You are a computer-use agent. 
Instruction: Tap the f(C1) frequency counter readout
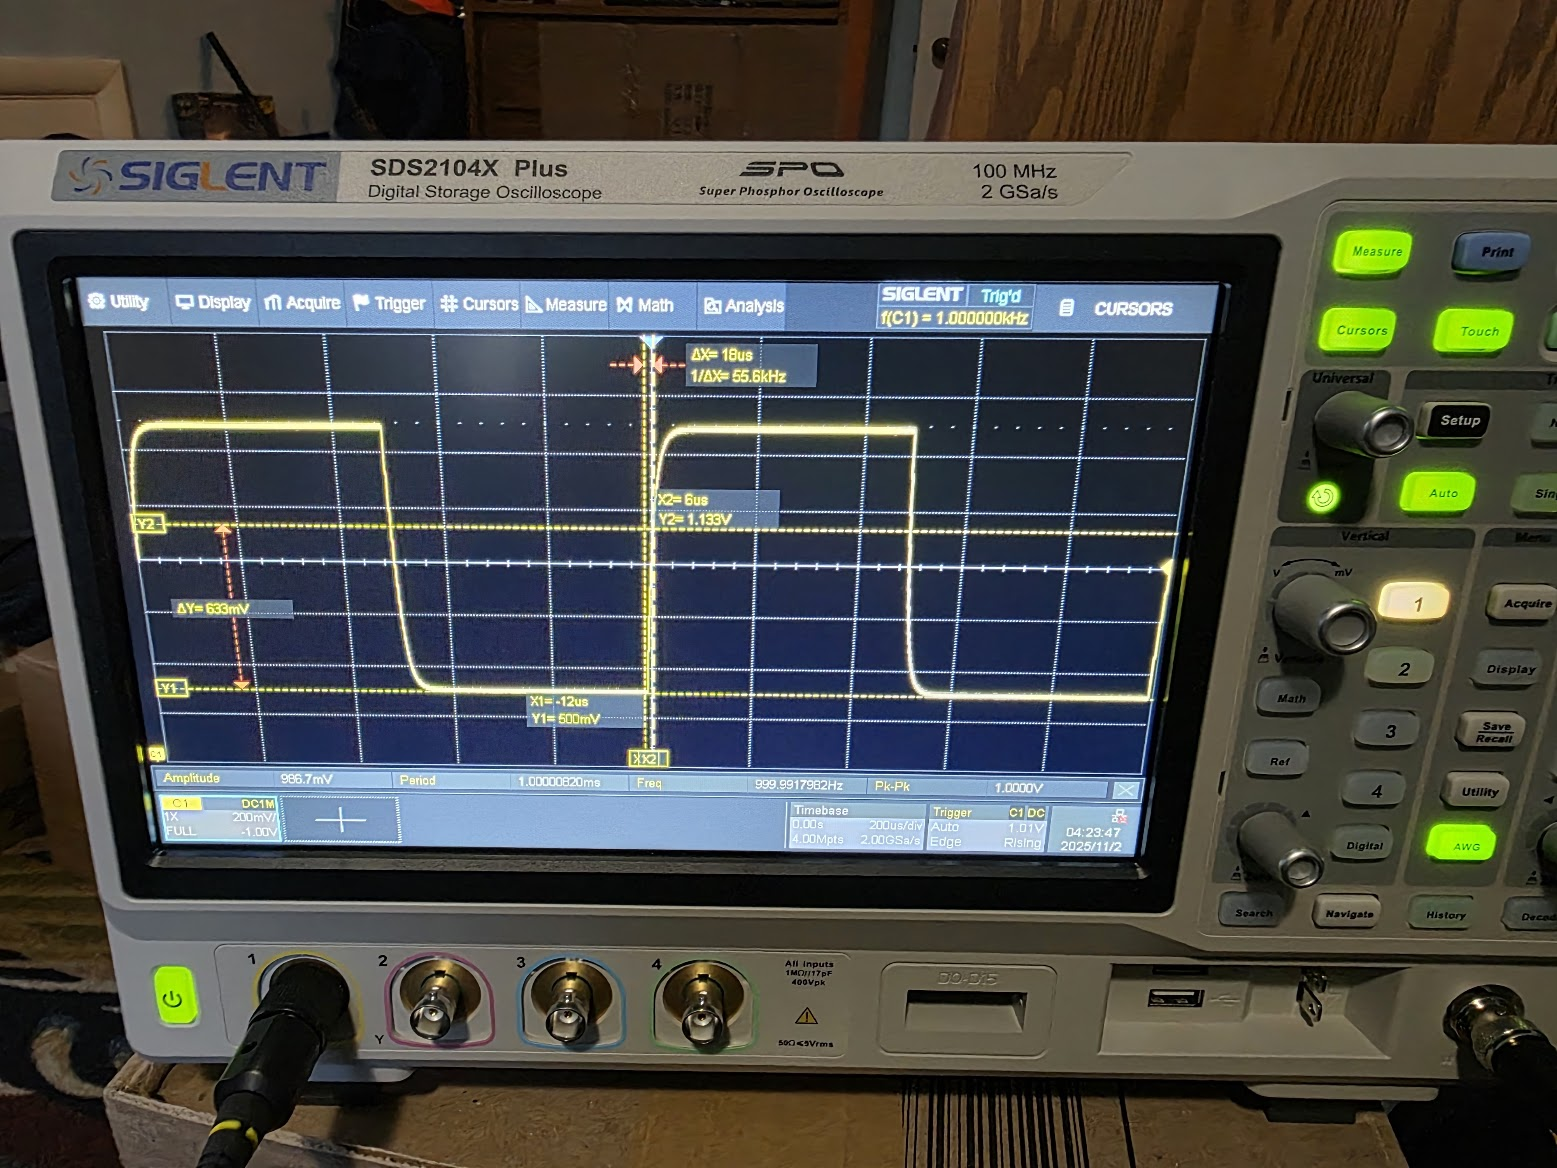click(954, 318)
